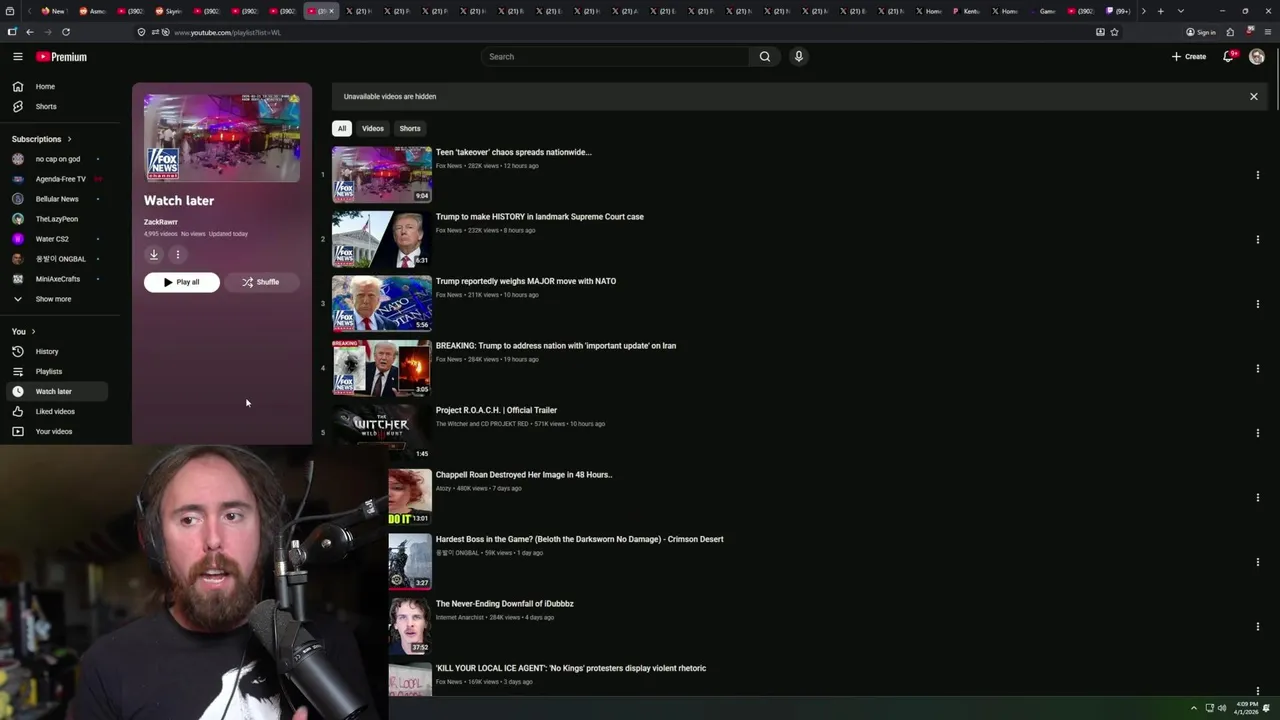Open Trump reportedly weighs MAJOR move title

pos(526,281)
